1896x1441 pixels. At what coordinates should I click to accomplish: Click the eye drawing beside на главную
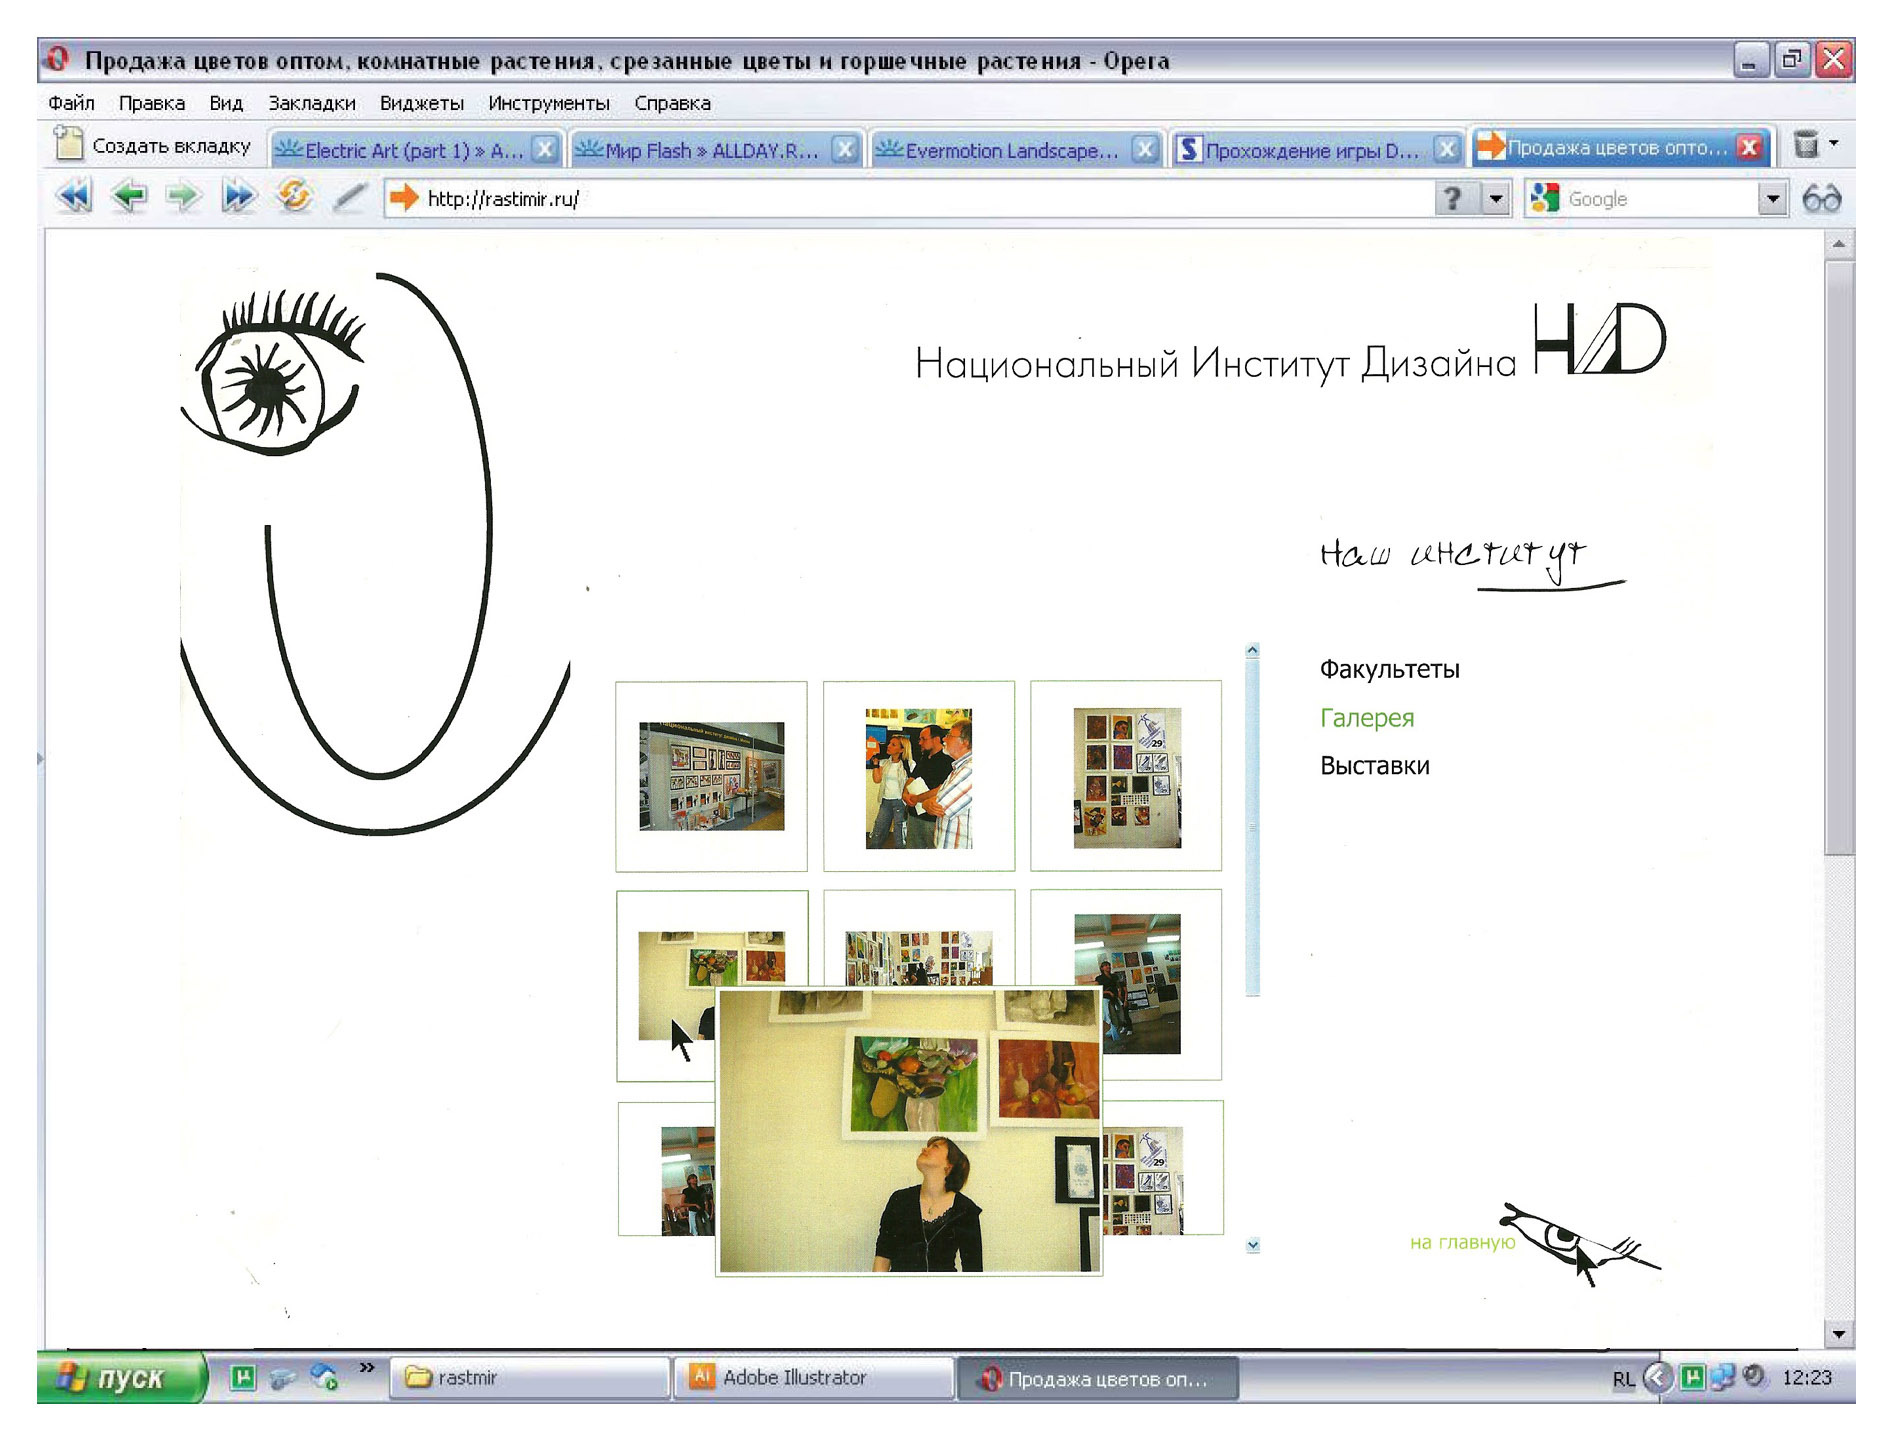click(1570, 1240)
